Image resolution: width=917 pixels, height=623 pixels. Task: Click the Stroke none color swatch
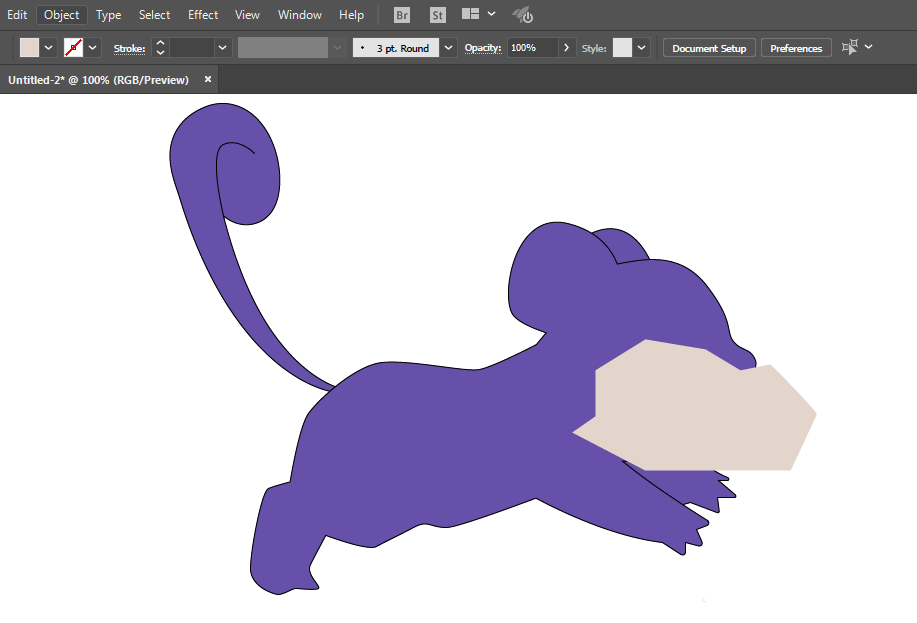pyautogui.click(x=73, y=47)
